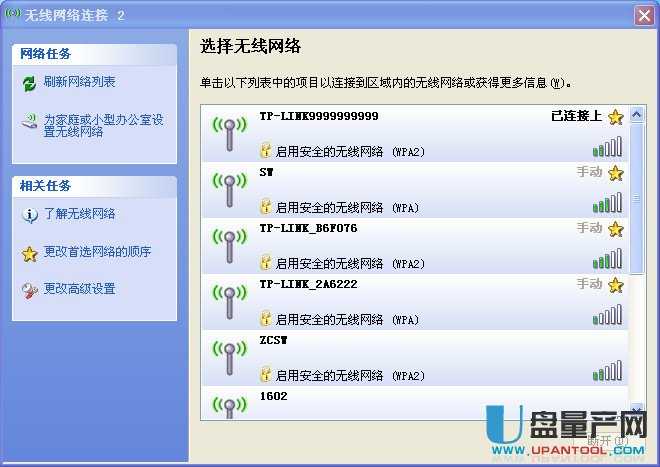Click the star icon on SW network row

click(616, 173)
